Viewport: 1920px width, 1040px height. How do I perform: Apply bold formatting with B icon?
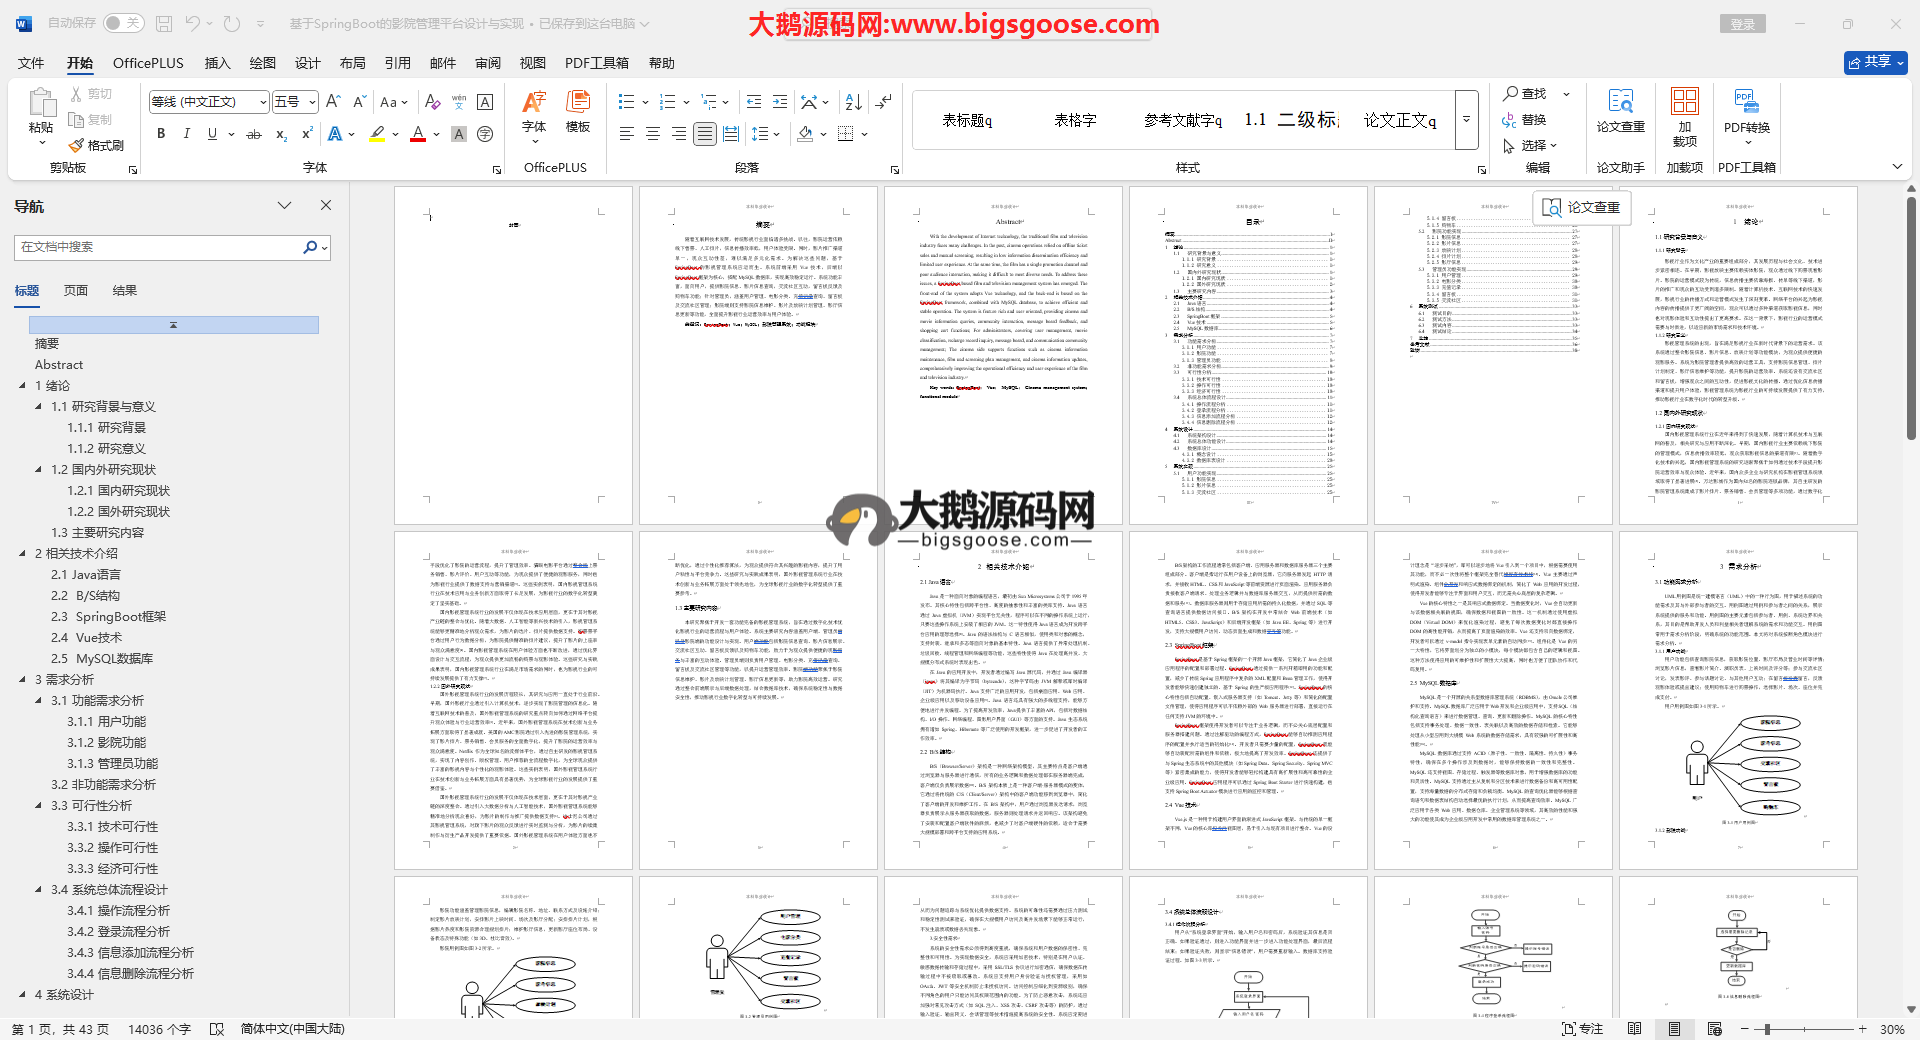pos(161,134)
